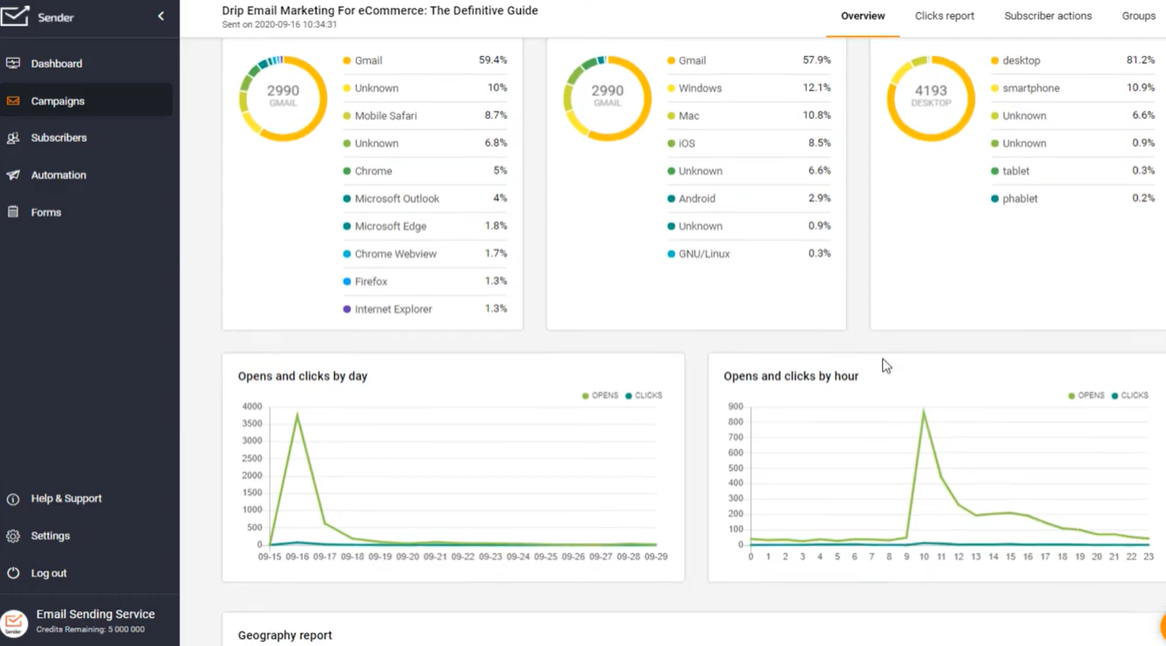1166x646 pixels.
Task: Click the Microsoft Edge row
Action: (425, 226)
